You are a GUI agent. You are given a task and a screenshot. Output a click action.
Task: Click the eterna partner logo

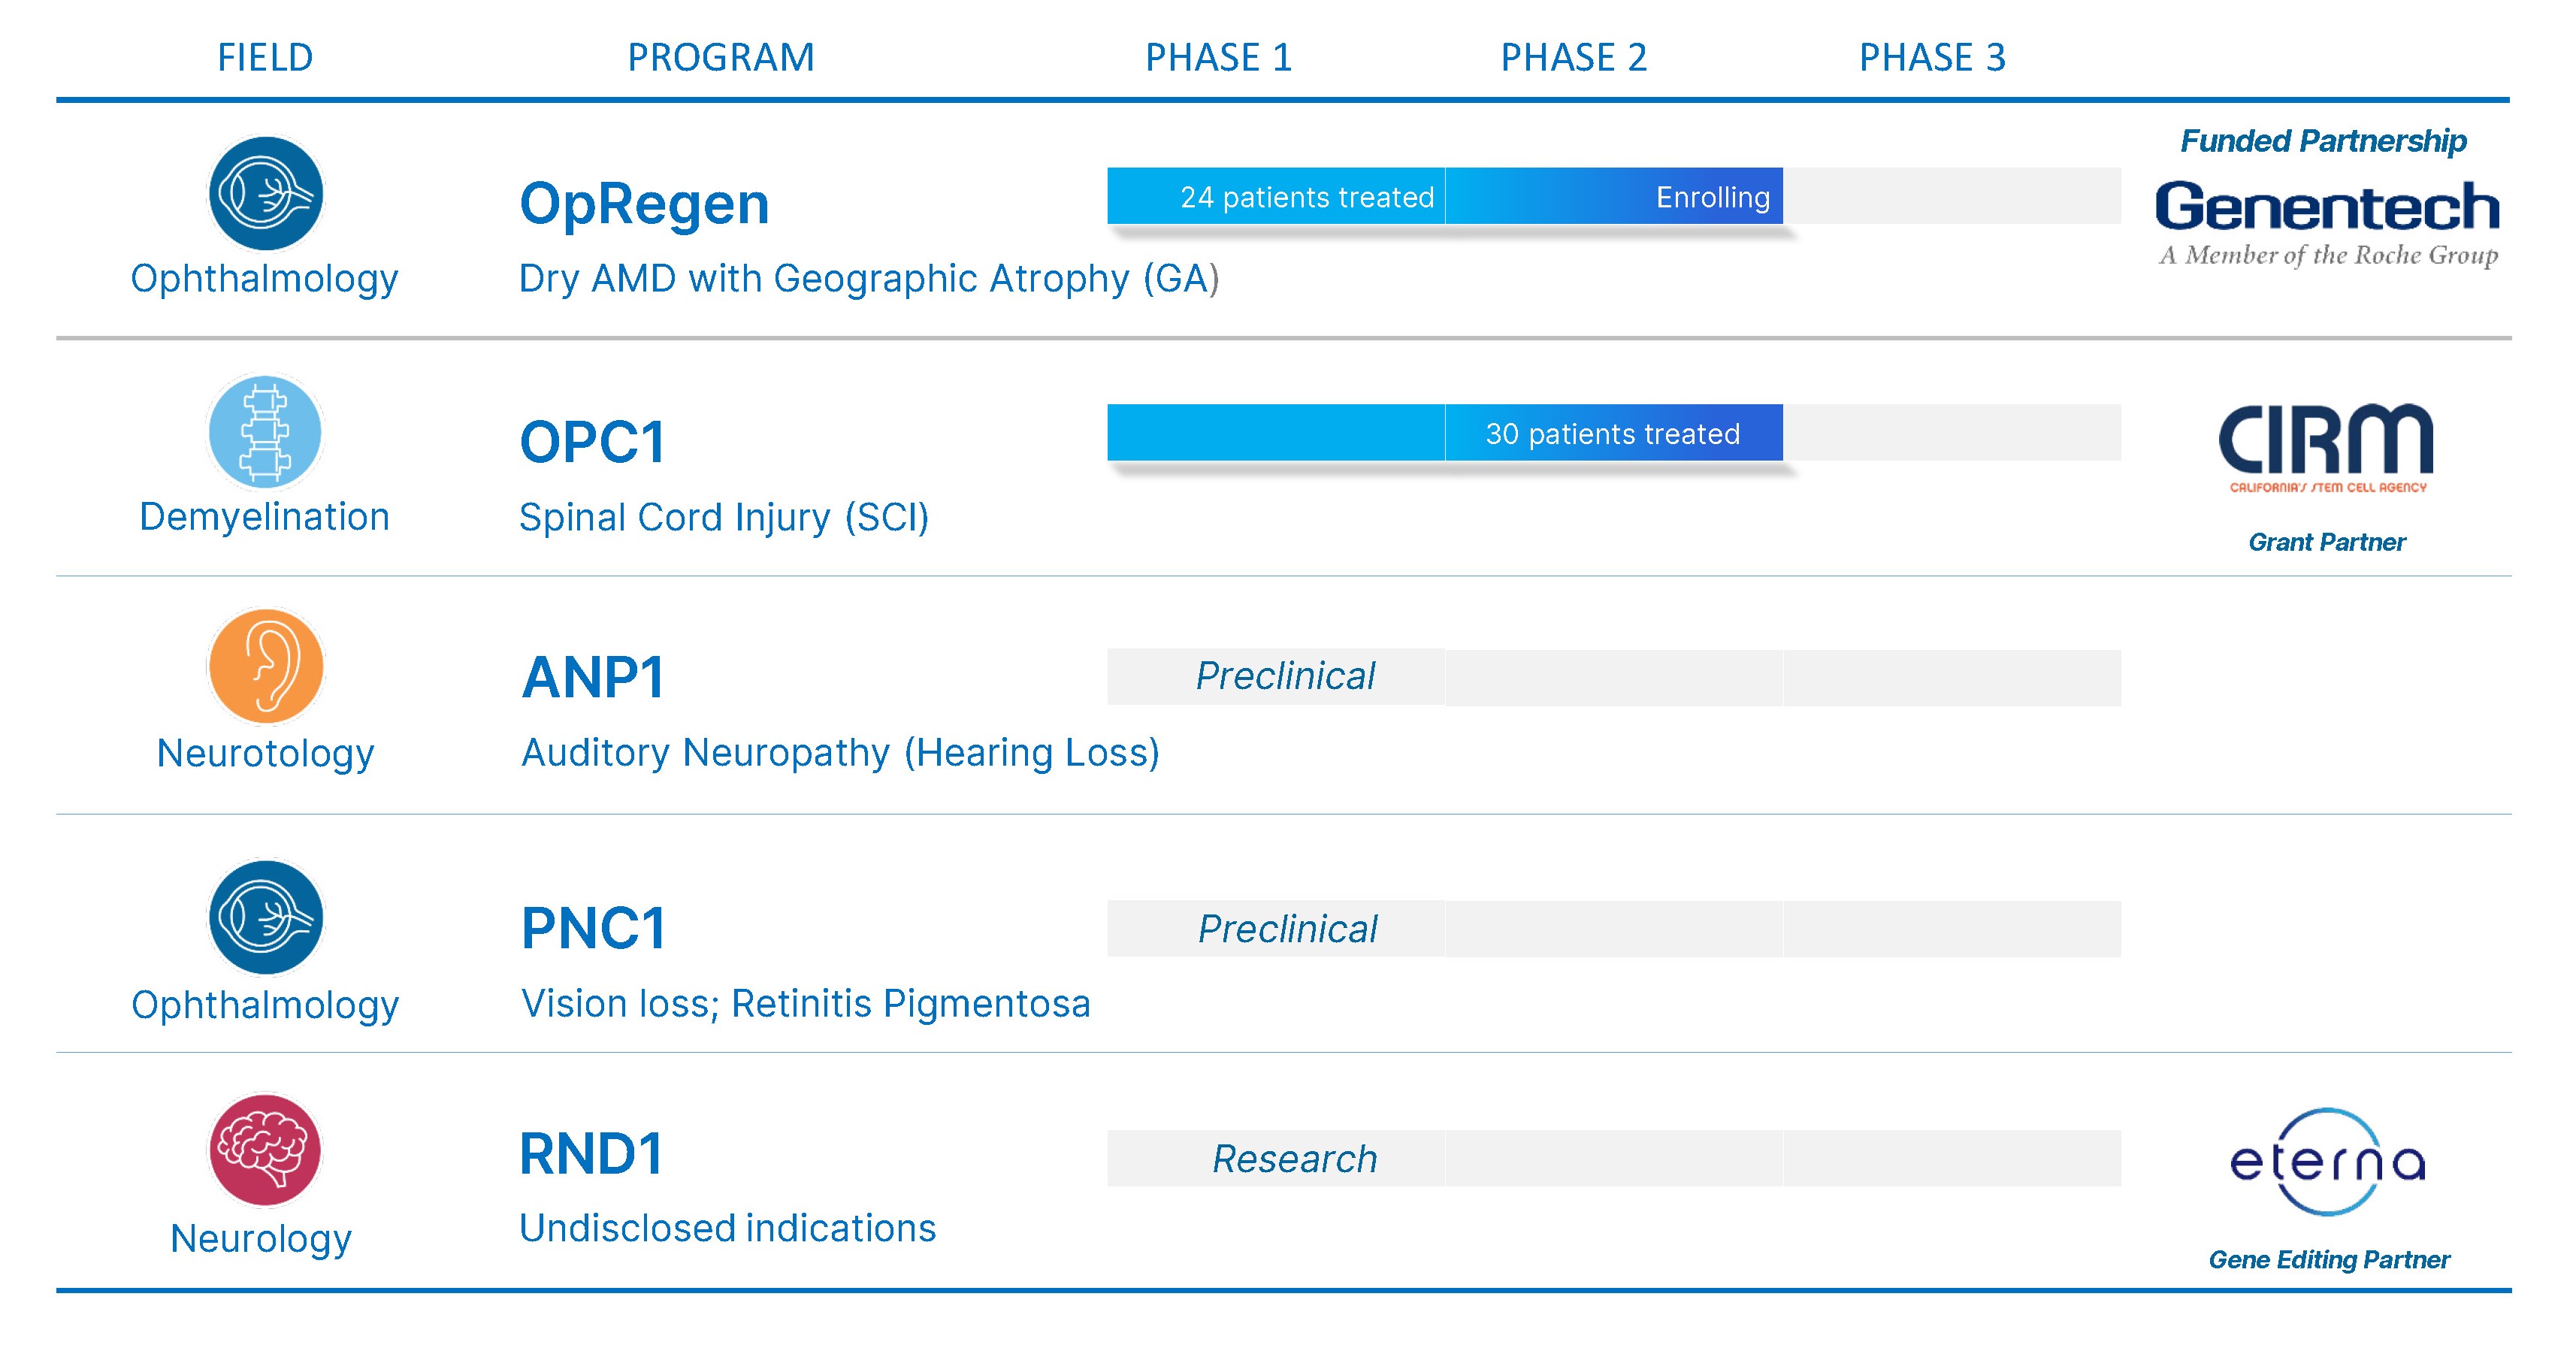coord(2327,1162)
